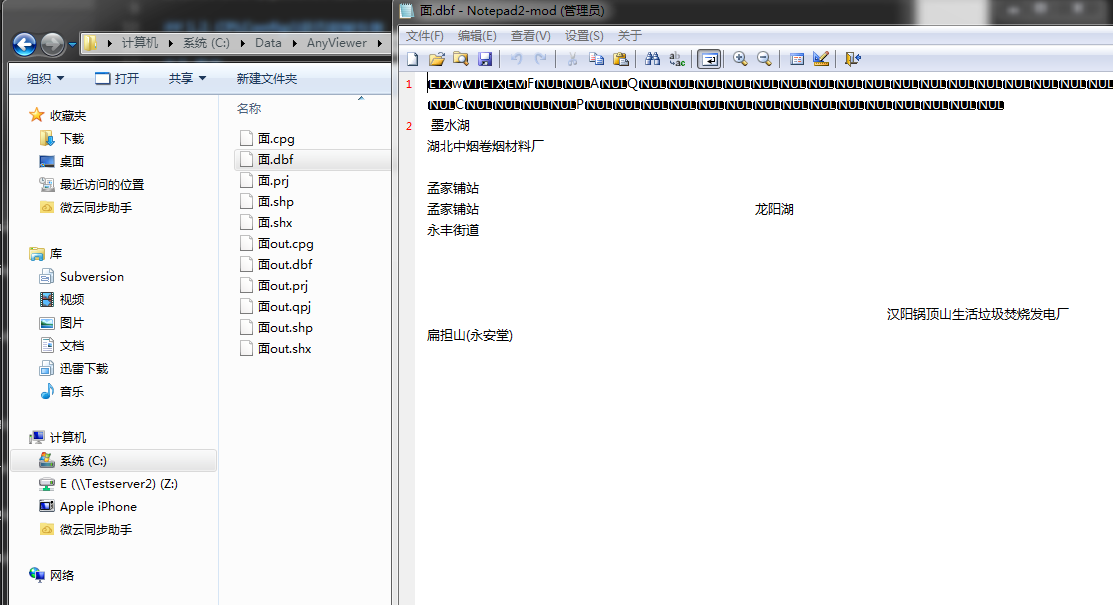The height and width of the screenshot is (605, 1113).
Task: Open the 设置(S) menu
Action: (584, 36)
